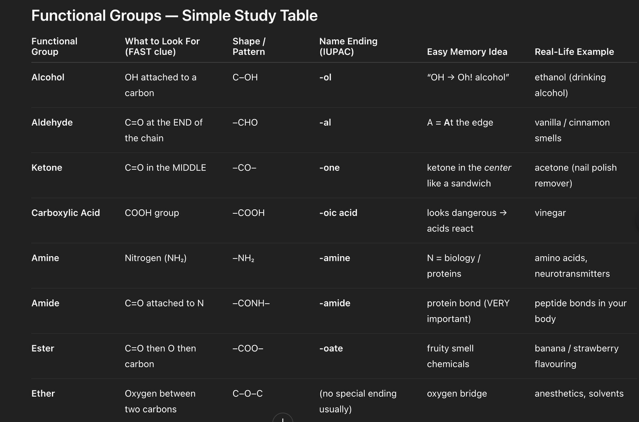
Task: Click the '-oic acid' name ending cell
Action: [x=338, y=213]
